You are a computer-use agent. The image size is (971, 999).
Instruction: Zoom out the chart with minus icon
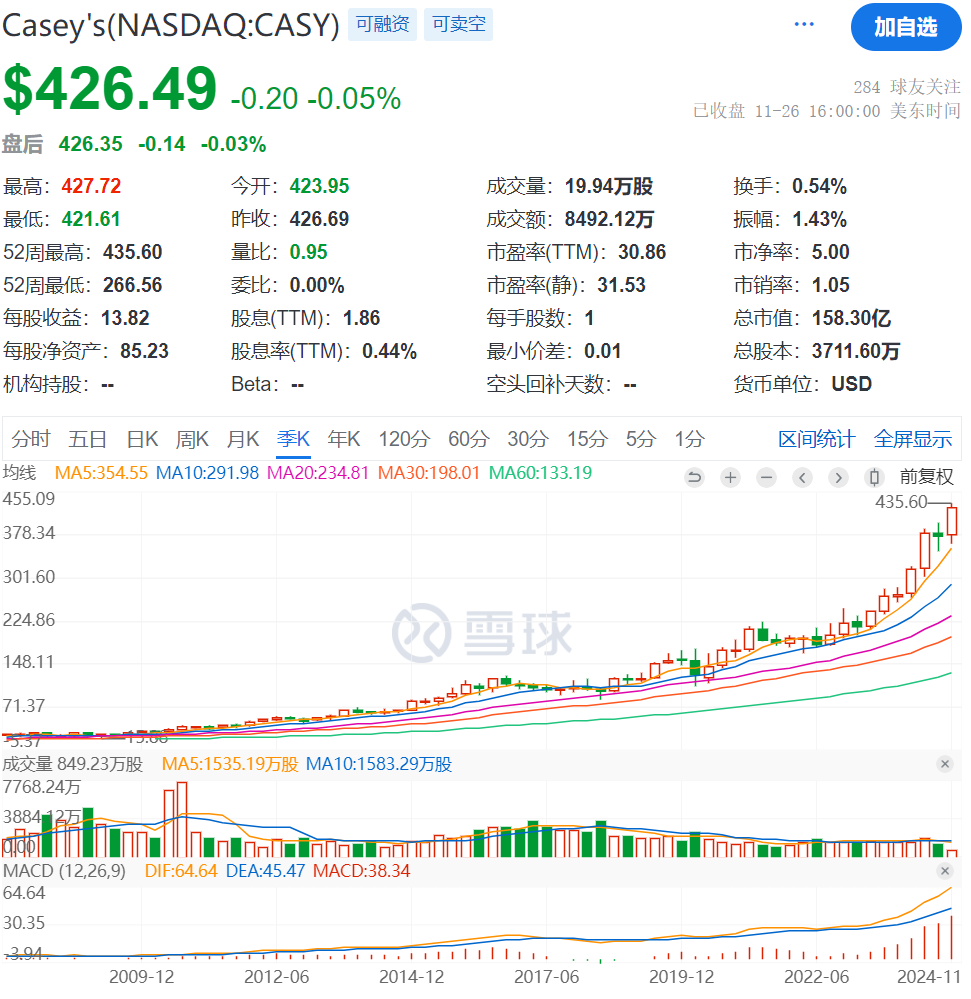(x=766, y=477)
